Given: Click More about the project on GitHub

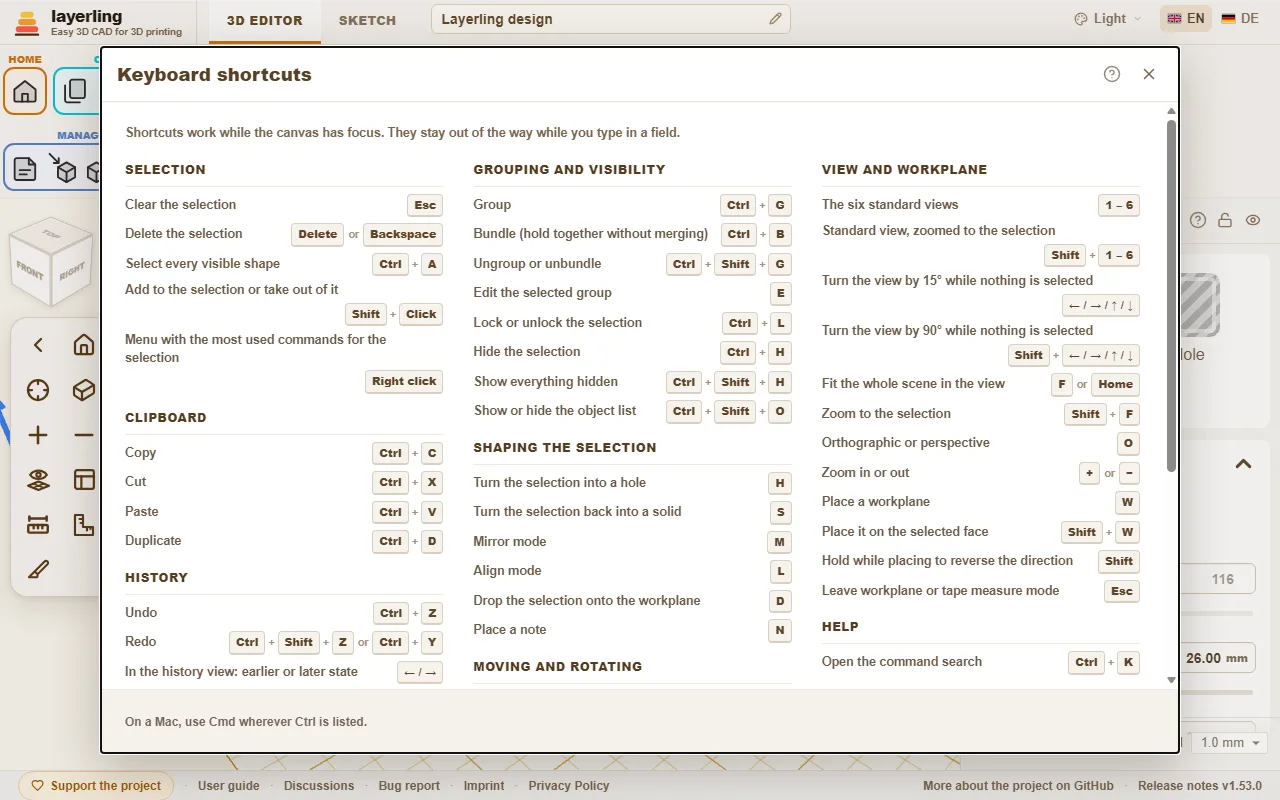Looking at the screenshot, I should click(x=1018, y=786).
